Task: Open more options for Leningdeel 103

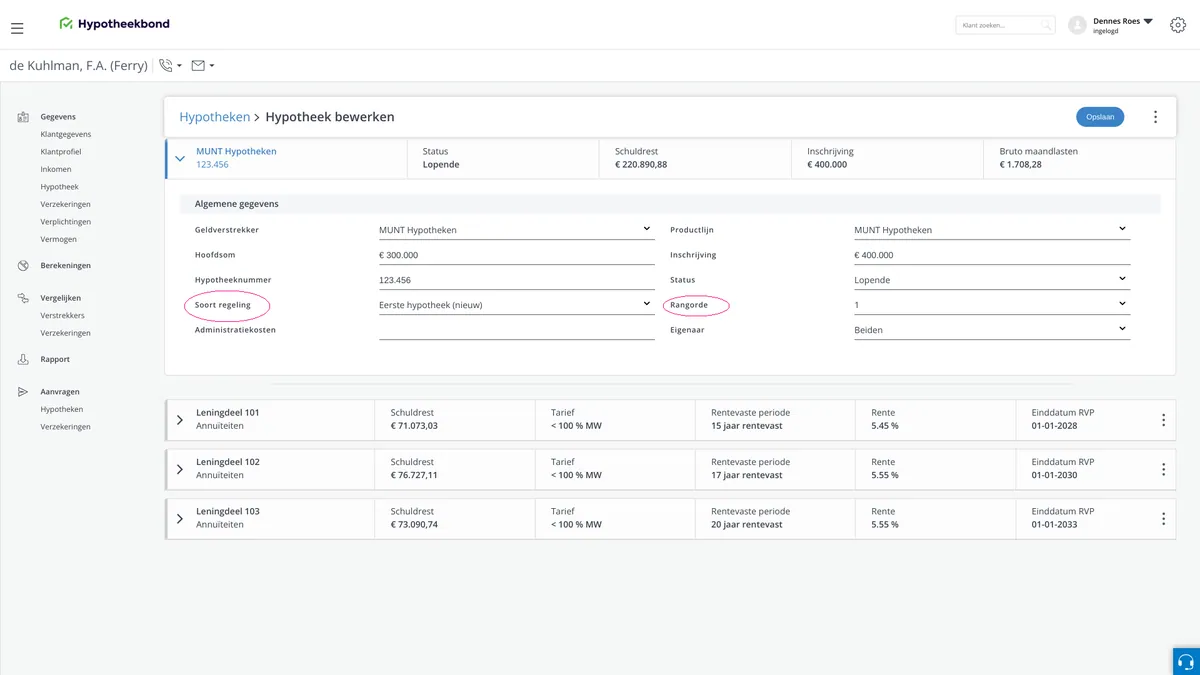Action: [x=1163, y=519]
